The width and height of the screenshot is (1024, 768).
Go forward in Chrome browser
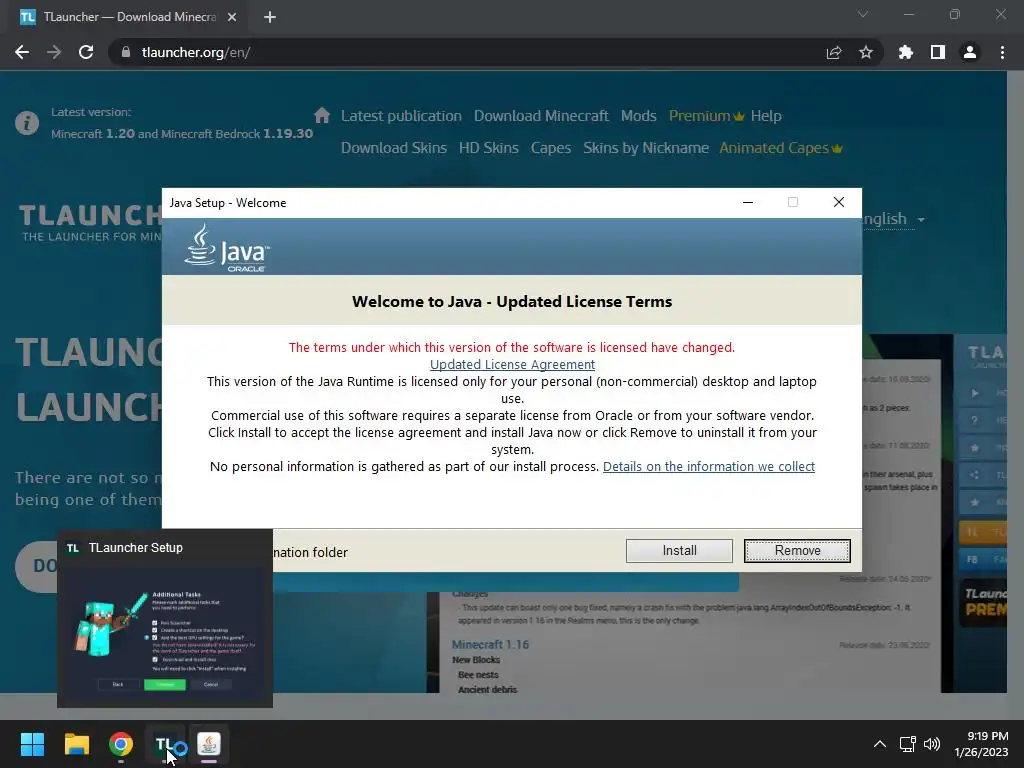click(x=54, y=52)
